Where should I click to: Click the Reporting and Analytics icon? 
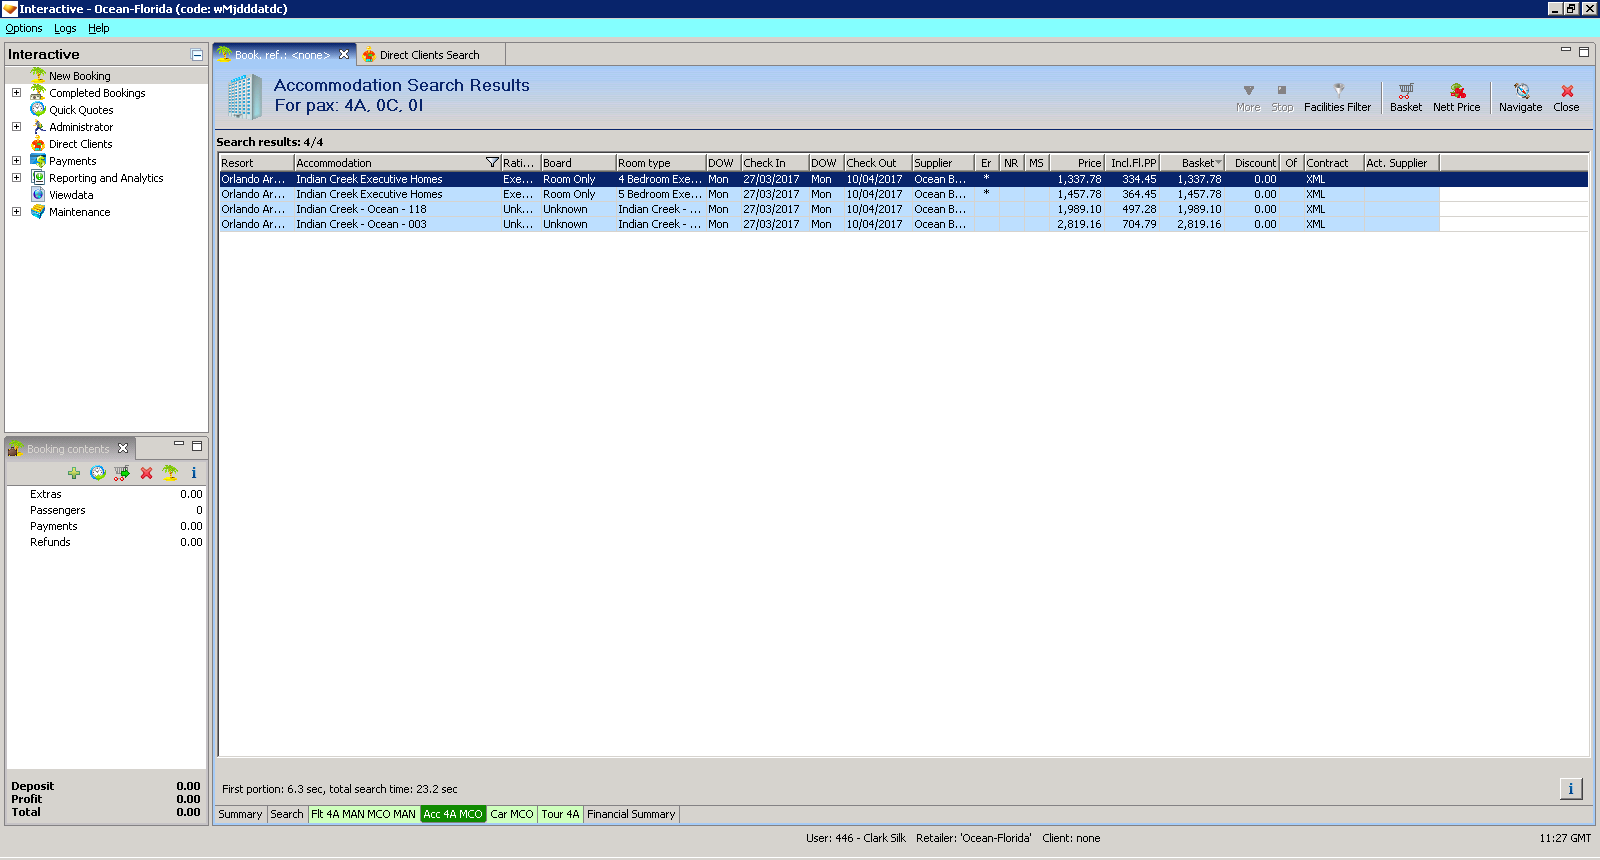[x=38, y=178]
